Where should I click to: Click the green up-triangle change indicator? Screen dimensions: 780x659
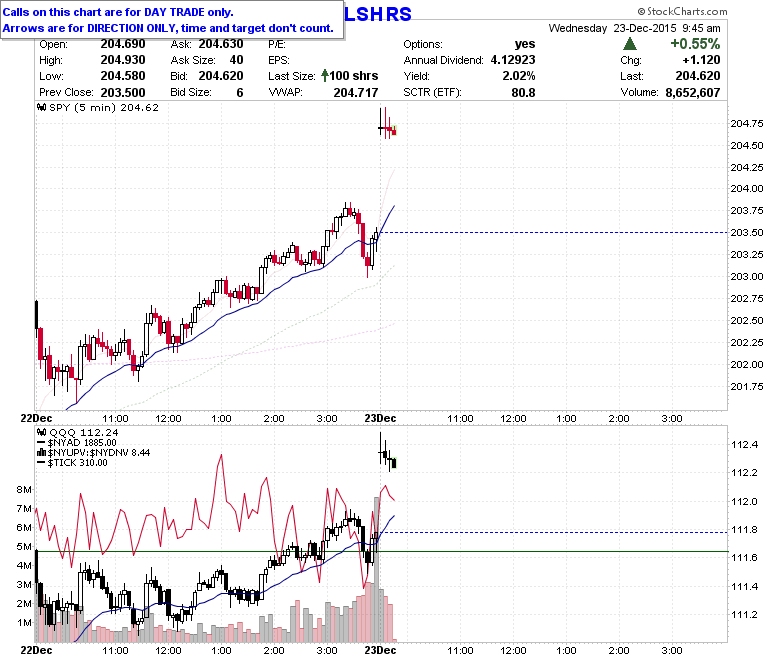click(630, 44)
